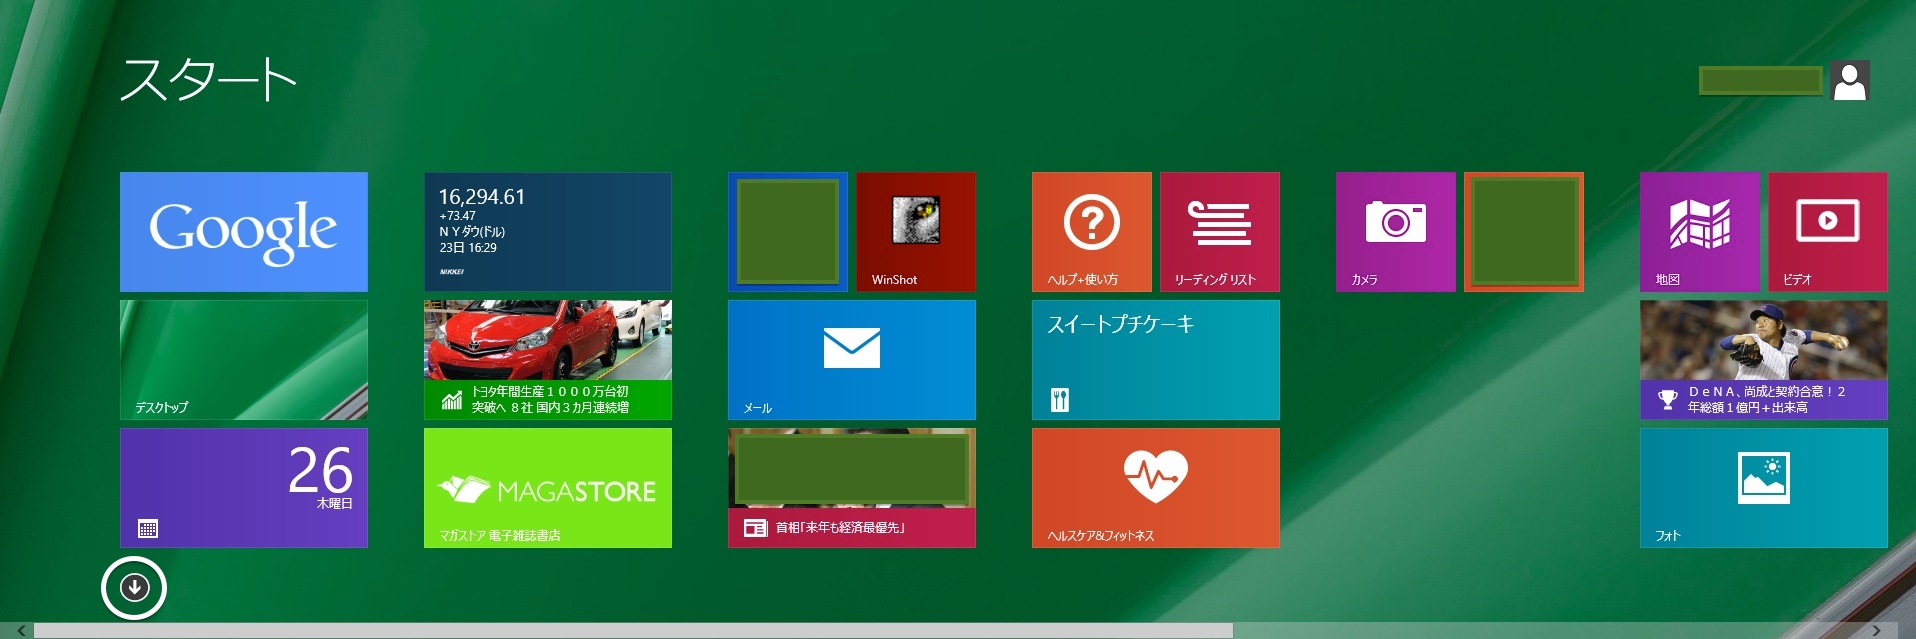
Task: Open the ヘルスケア&フィットネス tile
Action: click(x=1156, y=488)
